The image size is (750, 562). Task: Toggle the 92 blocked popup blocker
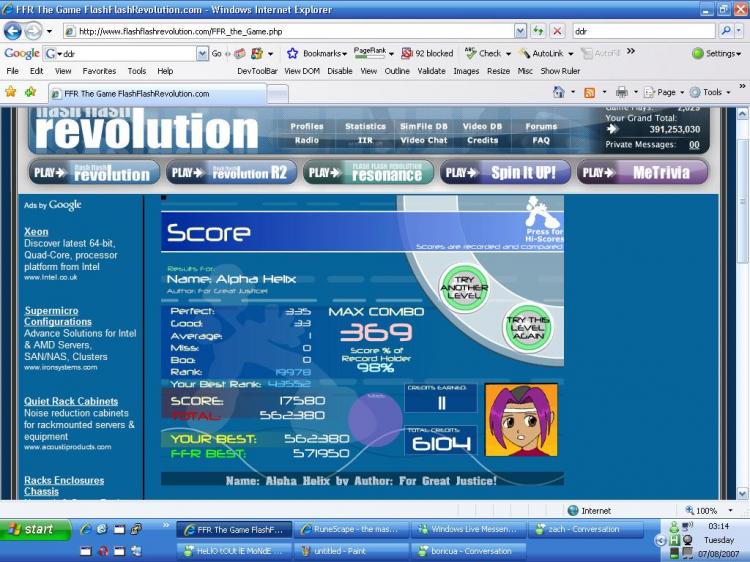427,53
